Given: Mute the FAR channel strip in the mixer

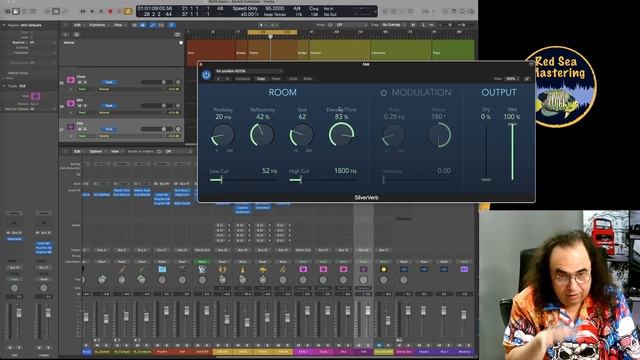Looking at the screenshot, I should coord(359,345).
